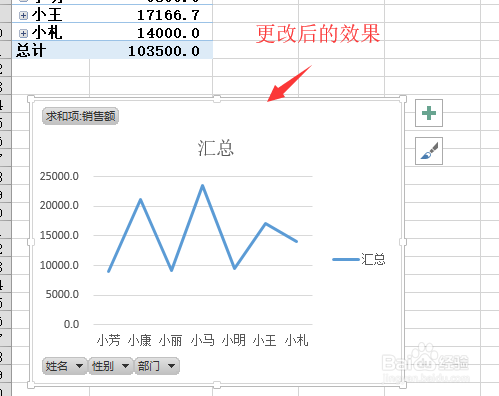Click the cell with value 14000.0

[168, 33]
